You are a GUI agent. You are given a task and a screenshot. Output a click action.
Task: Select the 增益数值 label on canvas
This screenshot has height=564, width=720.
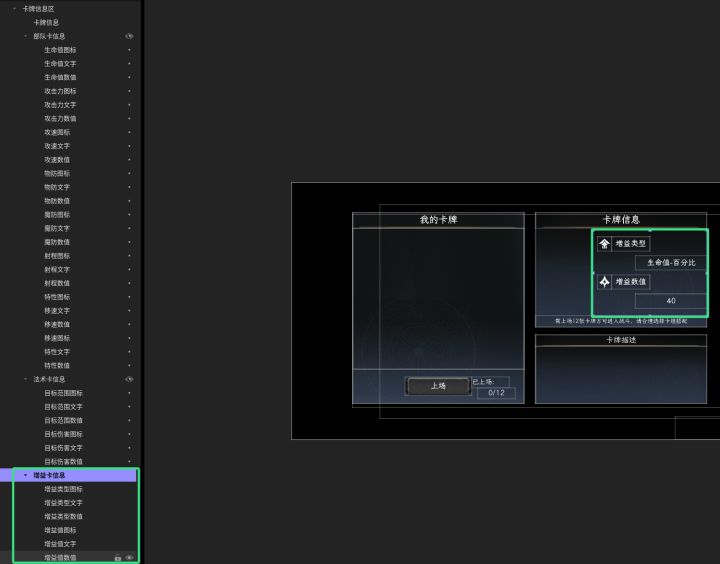pyautogui.click(x=631, y=282)
